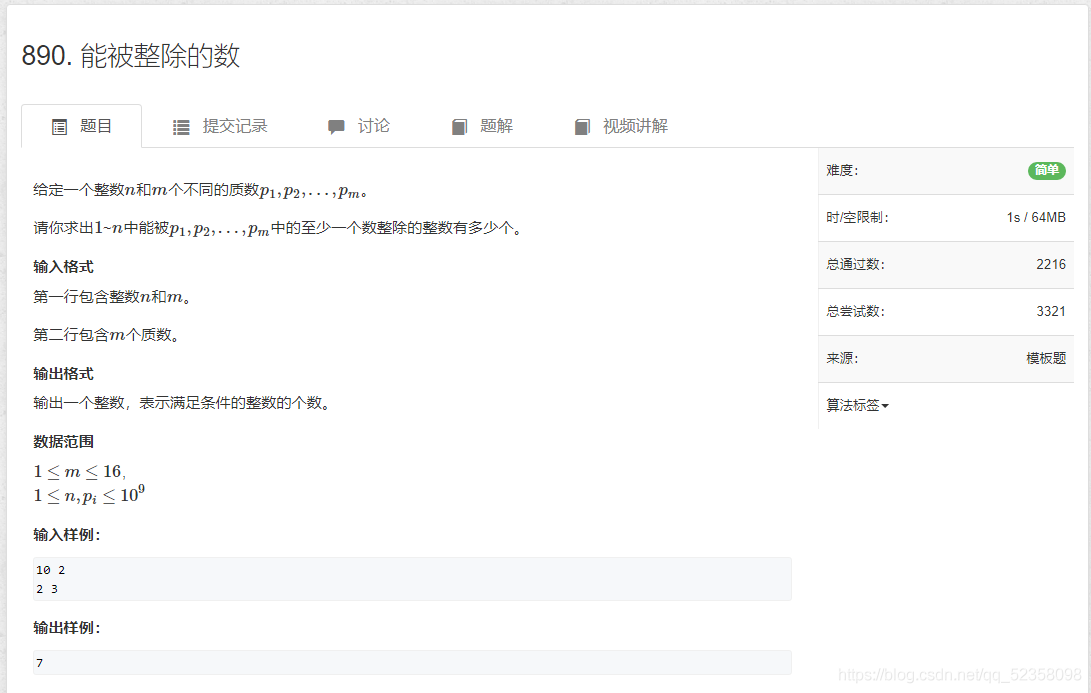Click the sample input code block
The width and height of the screenshot is (1091, 693).
coord(412,579)
